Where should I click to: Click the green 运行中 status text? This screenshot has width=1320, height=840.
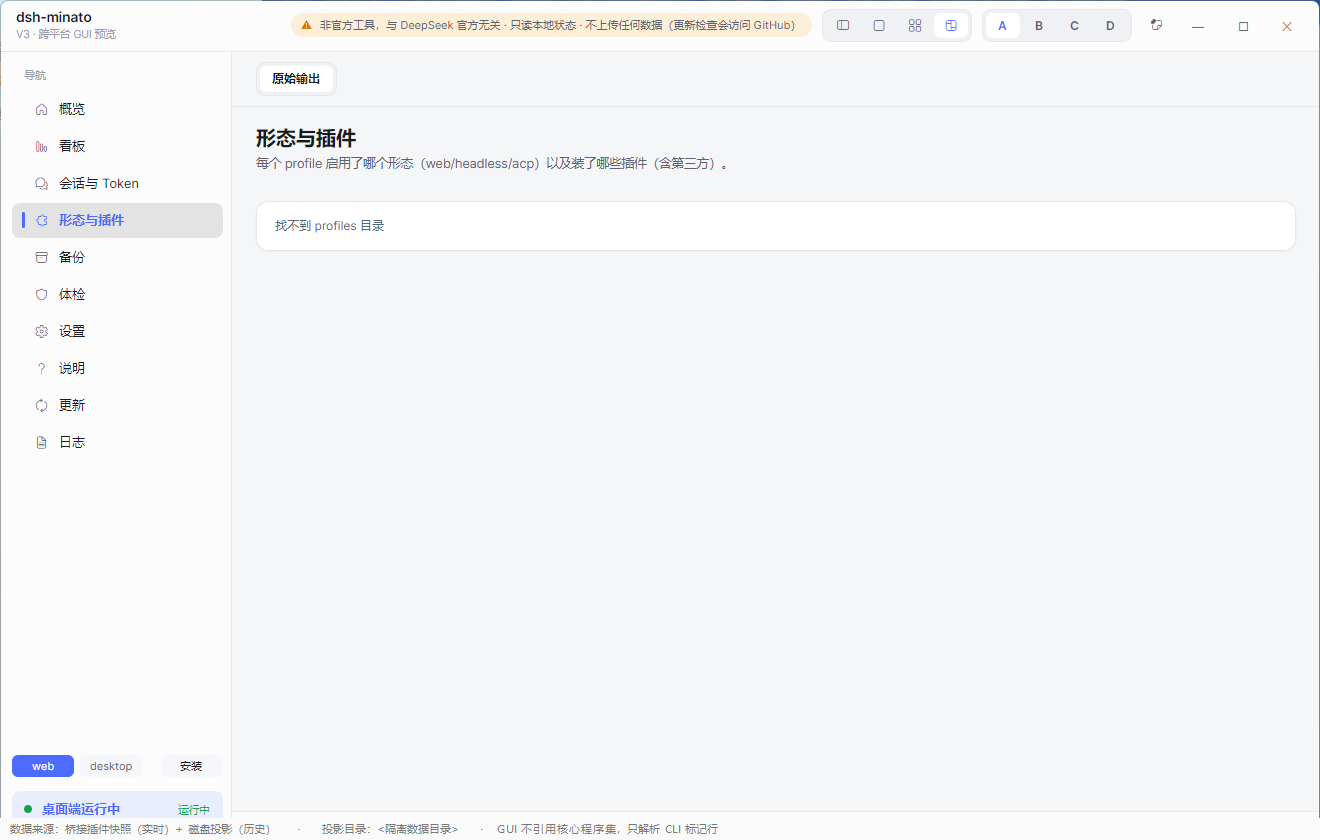point(194,810)
